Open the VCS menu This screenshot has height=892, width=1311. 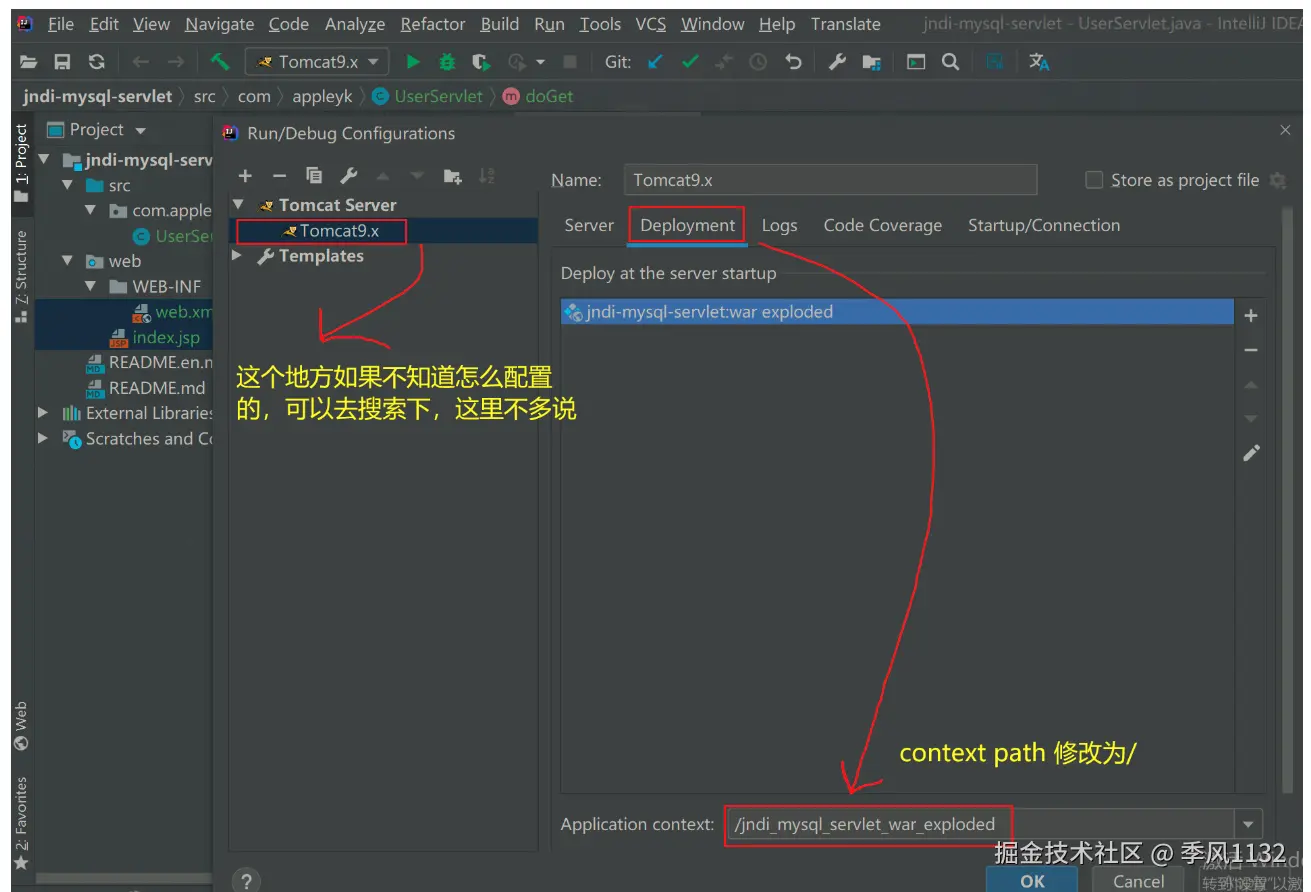pos(651,24)
